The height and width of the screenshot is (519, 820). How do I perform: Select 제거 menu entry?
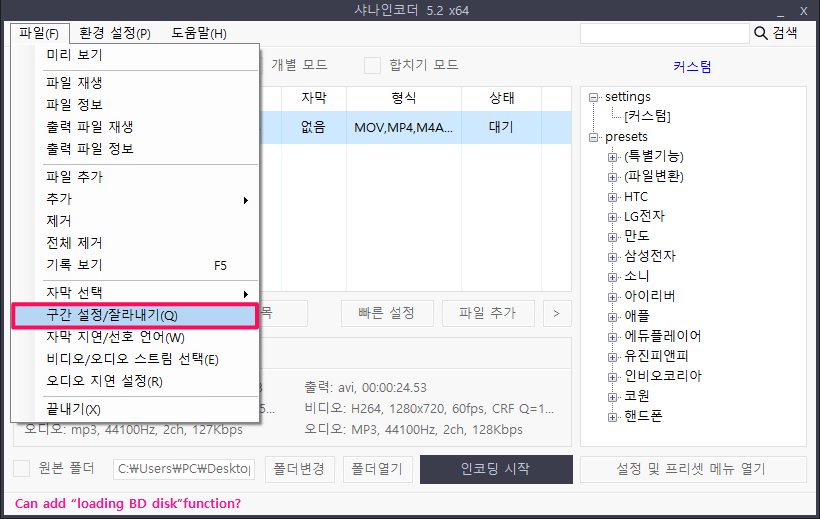click(x=135, y=221)
